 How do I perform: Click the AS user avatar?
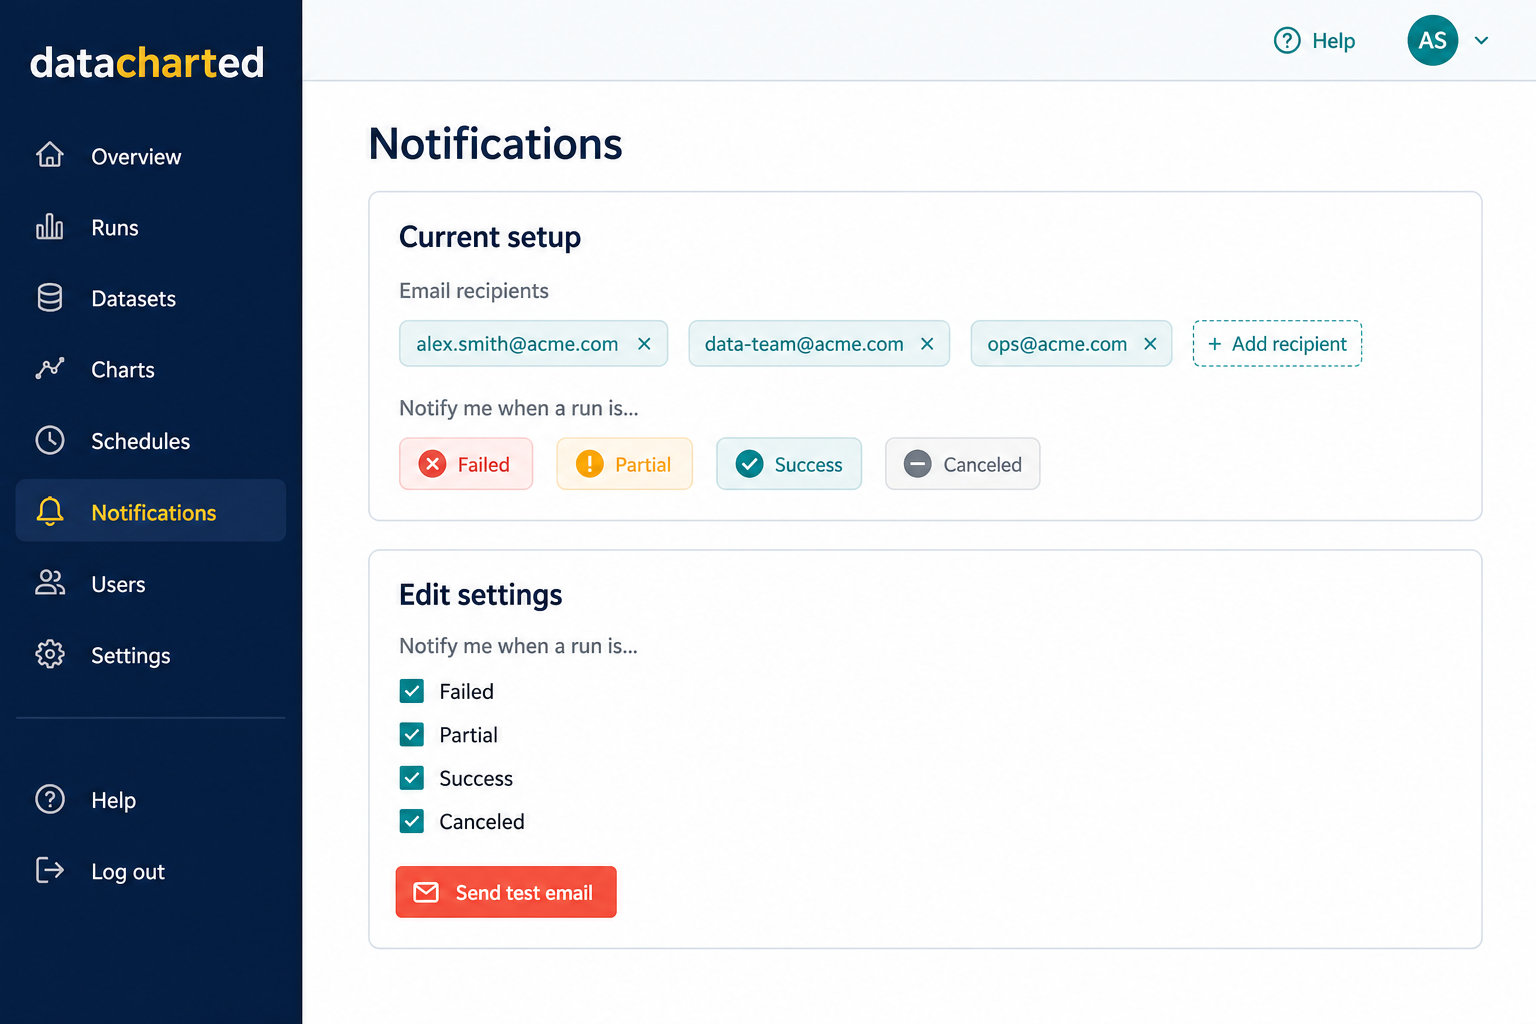coord(1432,40)
